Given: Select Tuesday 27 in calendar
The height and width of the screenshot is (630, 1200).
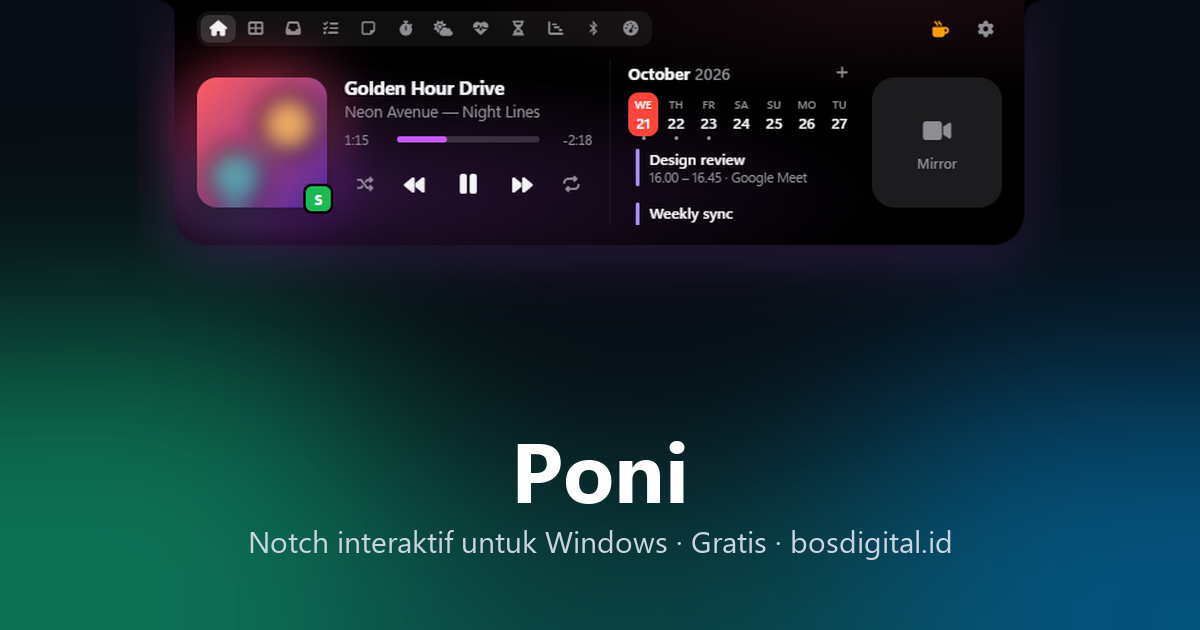Looking at the screenshot, I should [839, 115].
